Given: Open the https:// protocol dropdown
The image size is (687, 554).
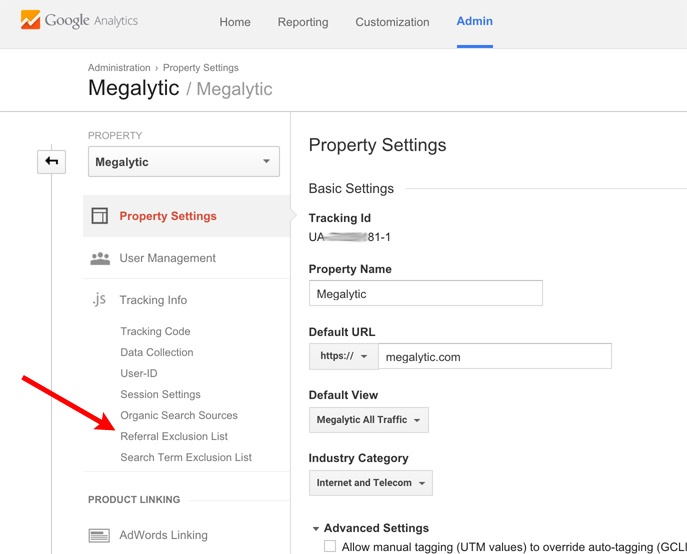Looking at the screenshot, I should 343,357.
